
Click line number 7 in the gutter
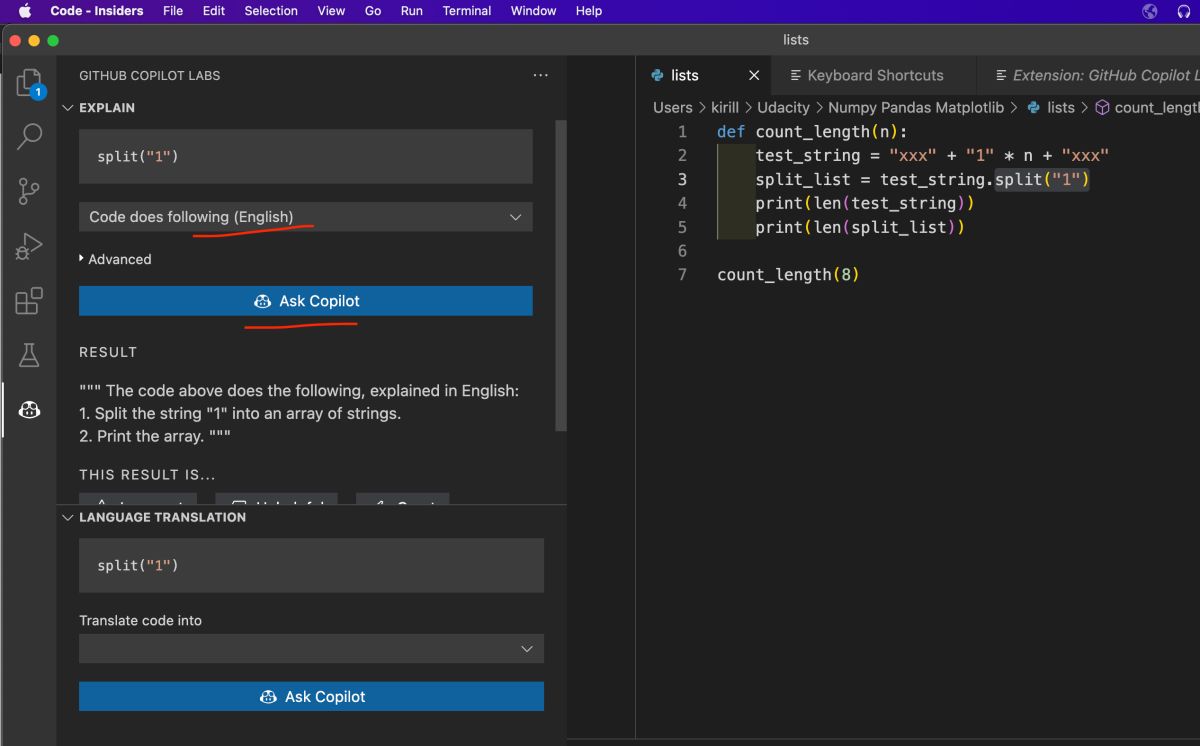coord(682,274)
